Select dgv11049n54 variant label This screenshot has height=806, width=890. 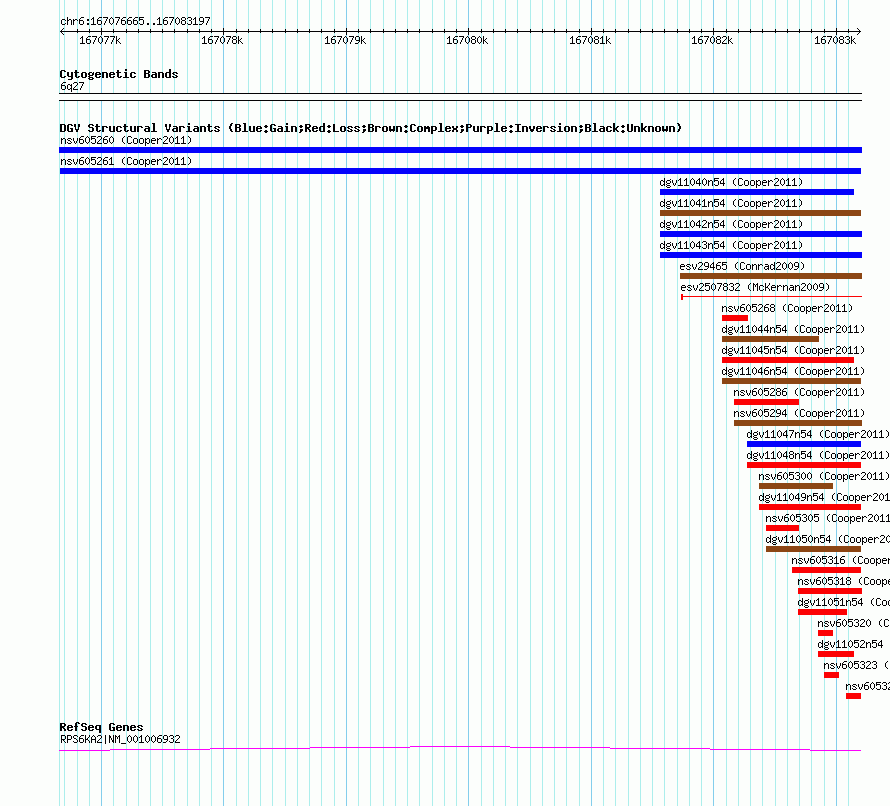click(824, 497)
